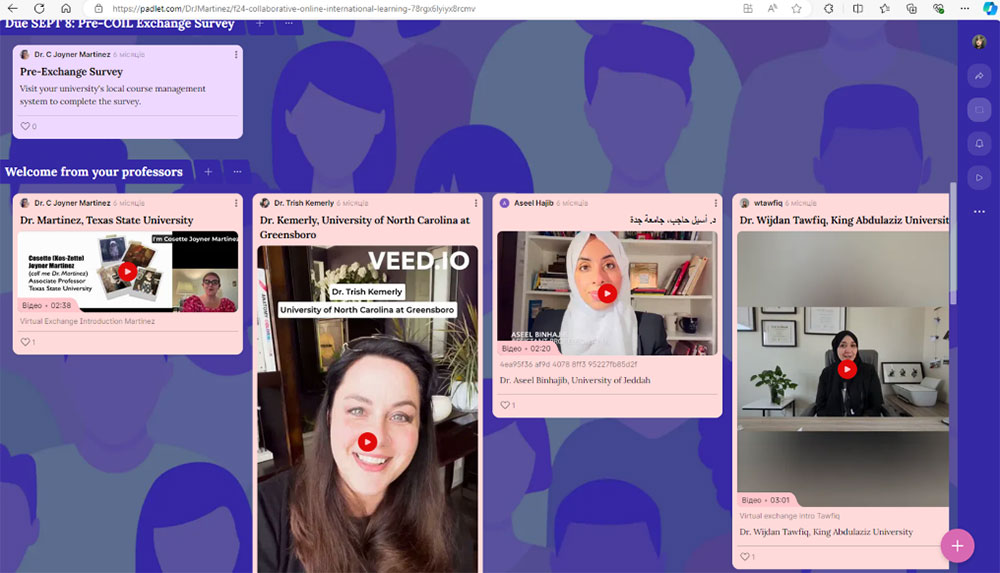Screen dimensions: 1000x573
Task: Add post to Pre-COIL Exchange Survey section
Action: pyautogui.click(x=260, y=24)
